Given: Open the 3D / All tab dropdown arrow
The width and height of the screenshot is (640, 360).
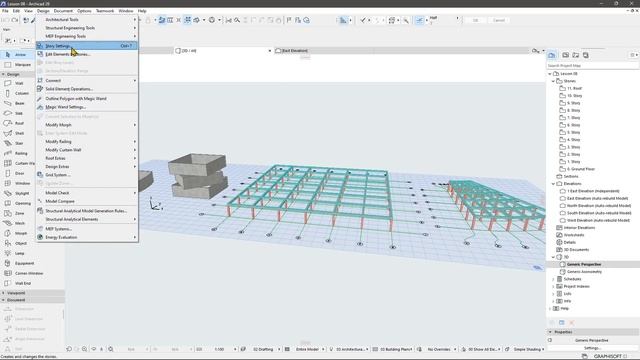Looking at the screenshot, I should pyautogui.click(x=269, y=51).
